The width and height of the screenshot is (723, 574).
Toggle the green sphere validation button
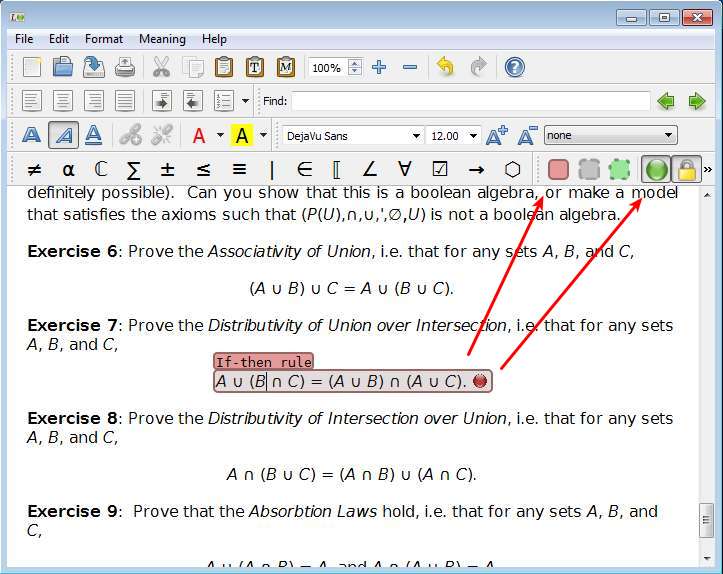point(656,170)
